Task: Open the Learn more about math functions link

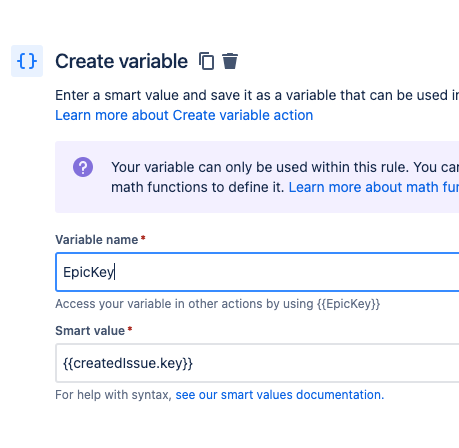Action: (x=374, y=187)
